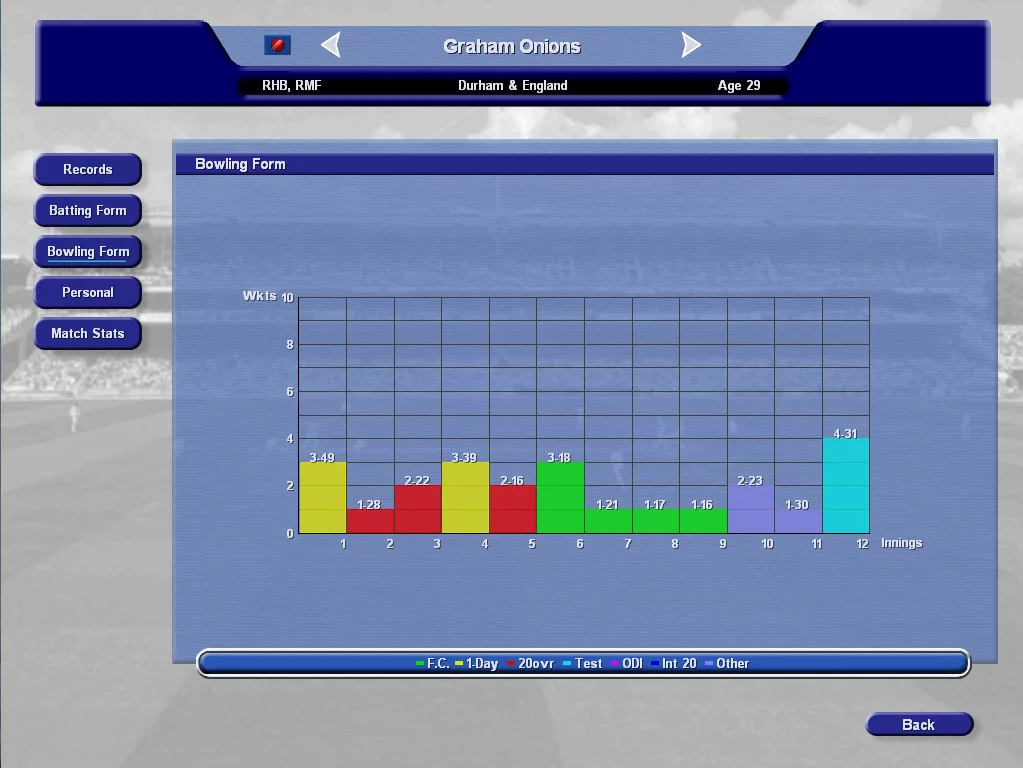Select the Bowling Form tab
The image size is (1023, 768).
(87, 252)
